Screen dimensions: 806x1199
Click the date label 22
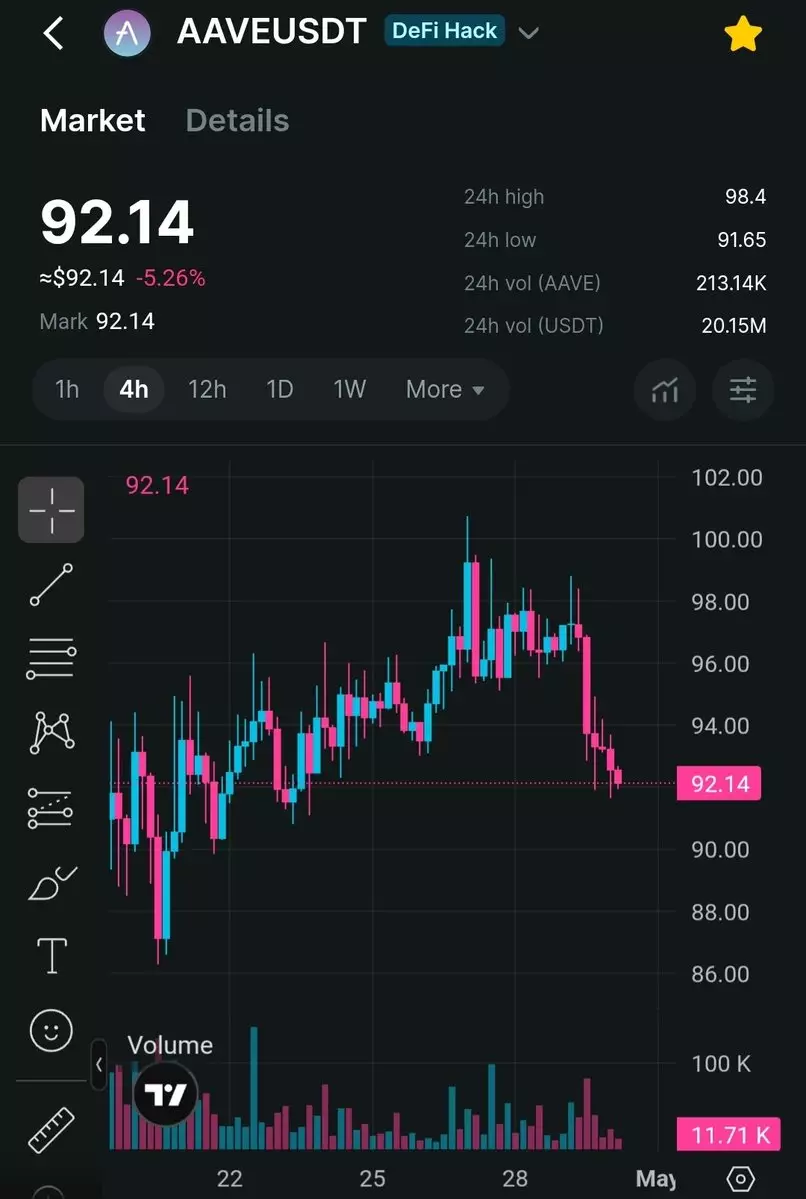point(229,1178)
